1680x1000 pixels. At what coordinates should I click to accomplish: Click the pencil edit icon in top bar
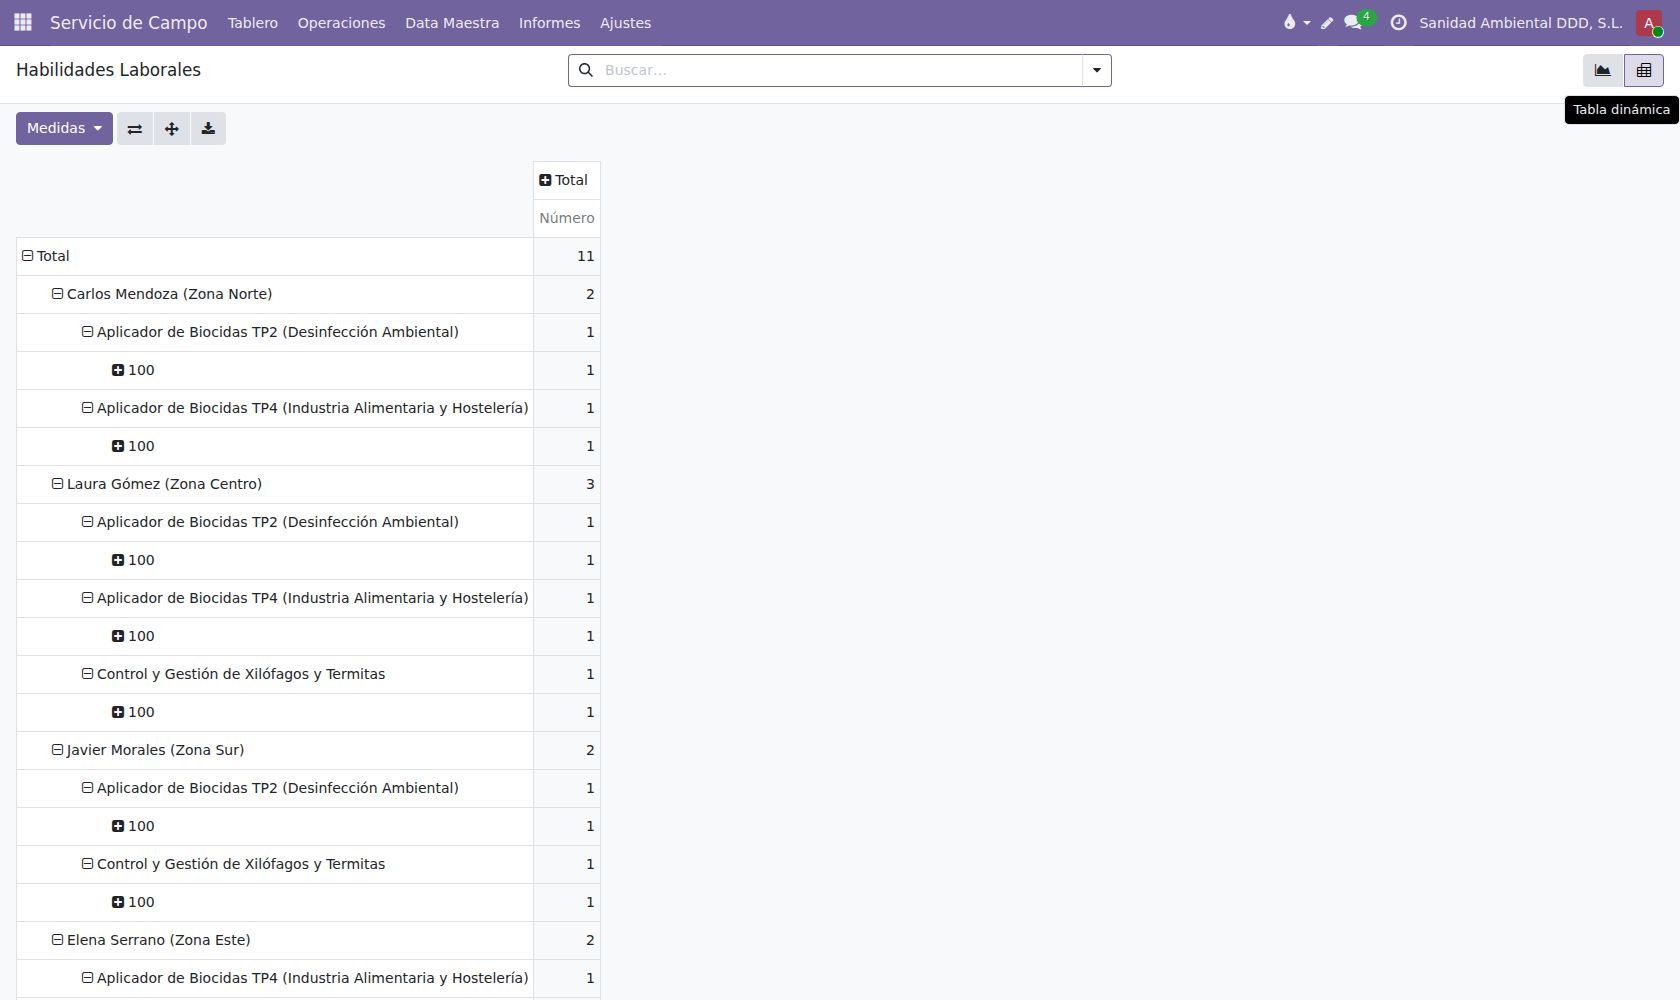pos(1327,22)
